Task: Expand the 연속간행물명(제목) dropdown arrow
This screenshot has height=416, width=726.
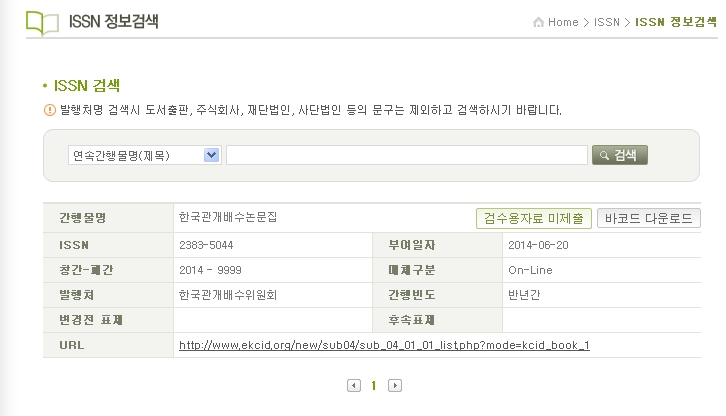Action: 212,155
